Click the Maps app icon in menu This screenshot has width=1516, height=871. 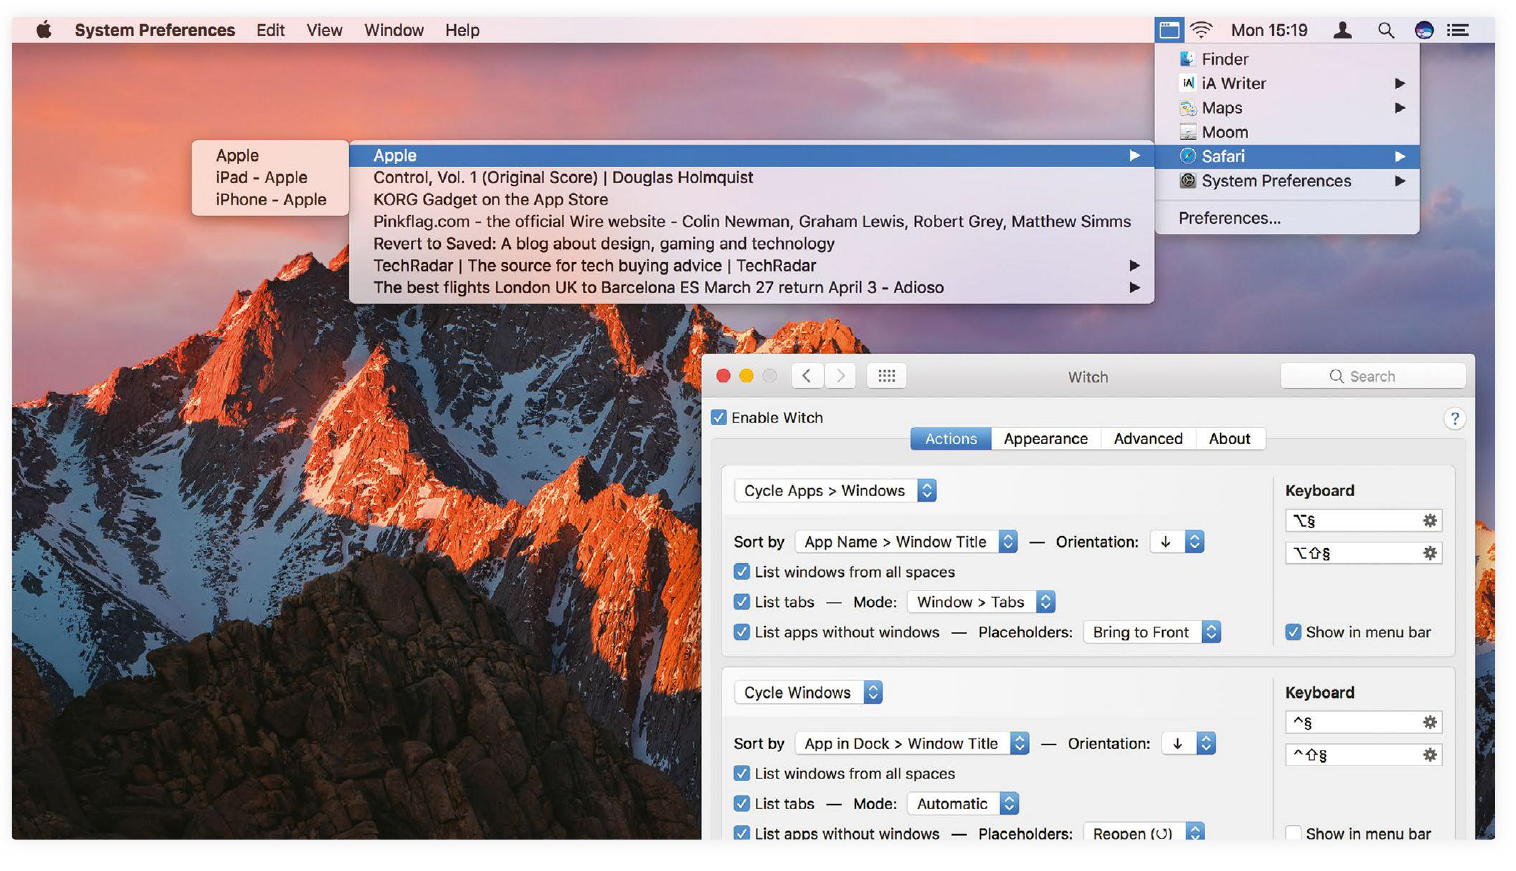coord(1187,108)
